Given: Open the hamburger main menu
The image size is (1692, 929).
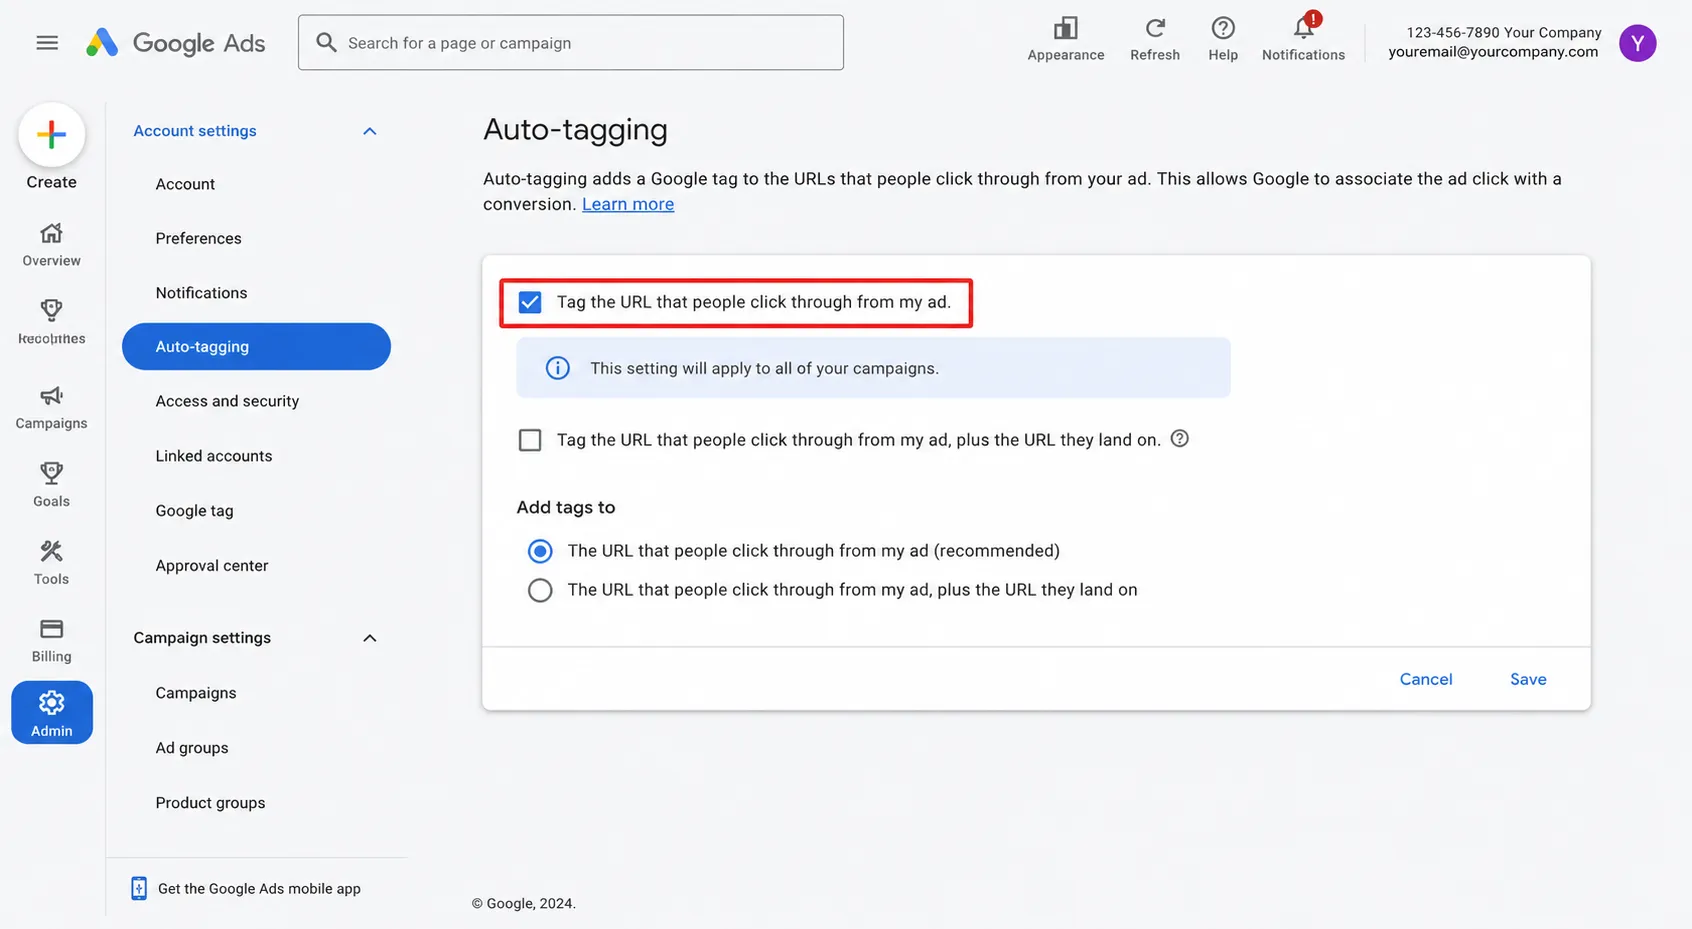Looking at the screenshot, I should (x=47, y=43).
